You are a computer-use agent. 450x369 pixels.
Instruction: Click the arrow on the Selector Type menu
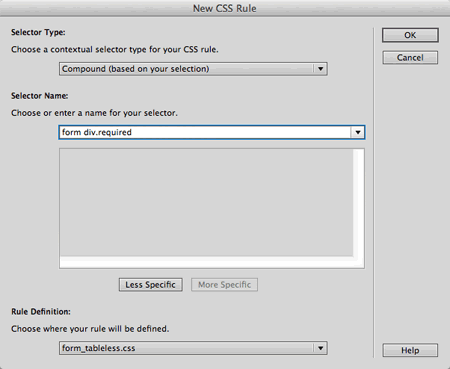(320, 69)
